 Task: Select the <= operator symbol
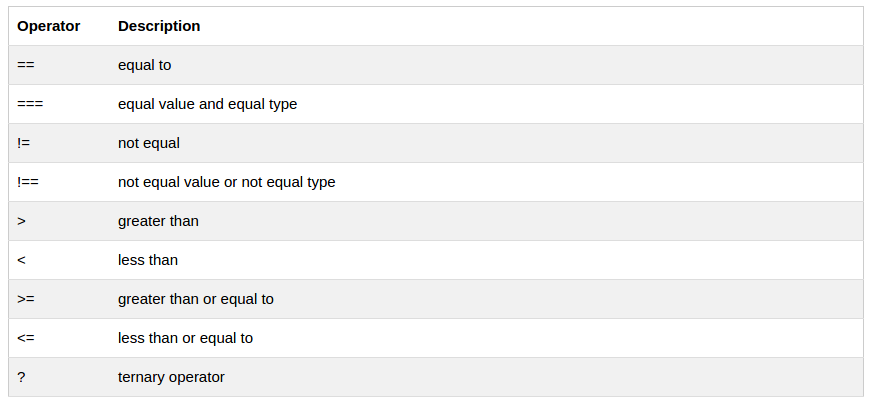[26, 338]
